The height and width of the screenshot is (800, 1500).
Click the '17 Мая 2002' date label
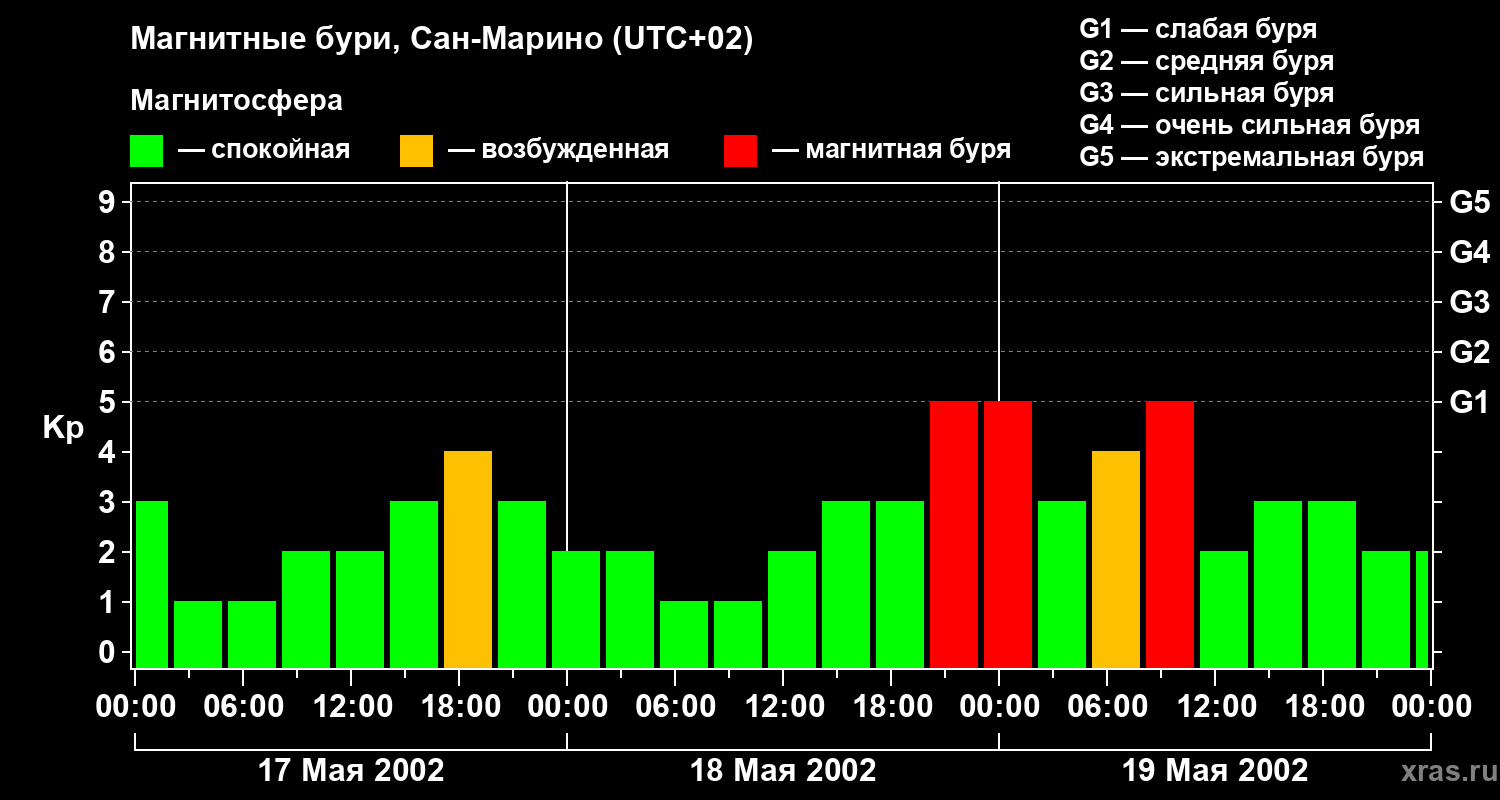pos(351,770)
